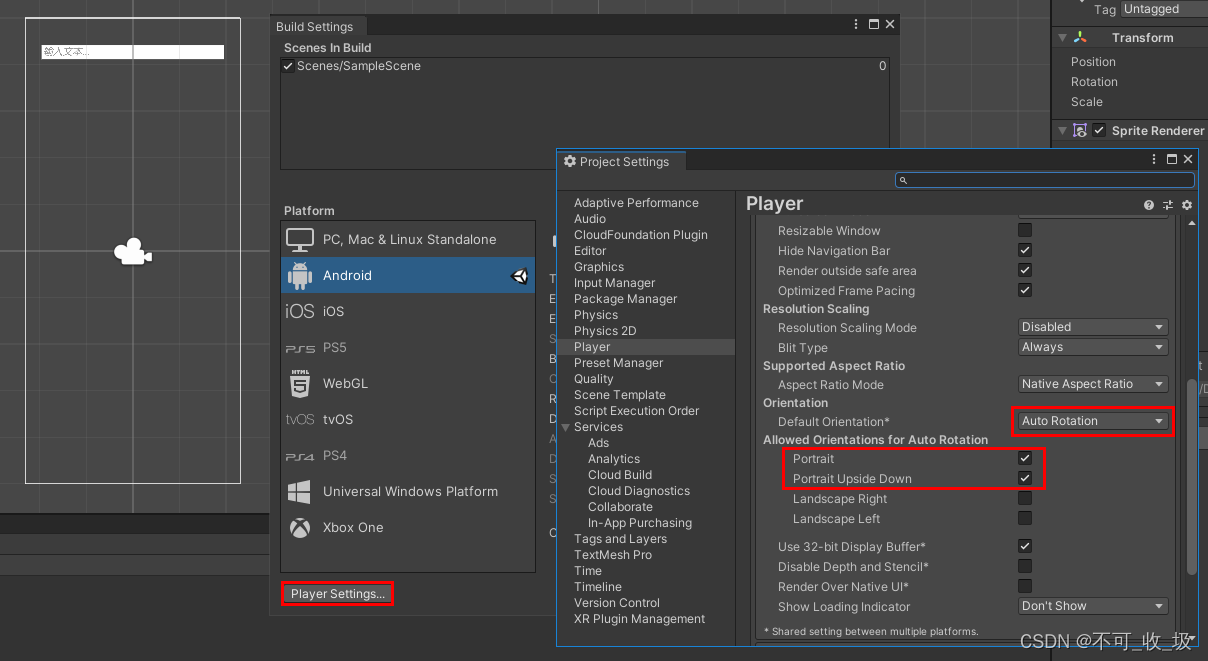Viewport: 1208px width, 661px height.
Task: Toggle Sprite Renderer enabled checkbox
Action: 1100,131
